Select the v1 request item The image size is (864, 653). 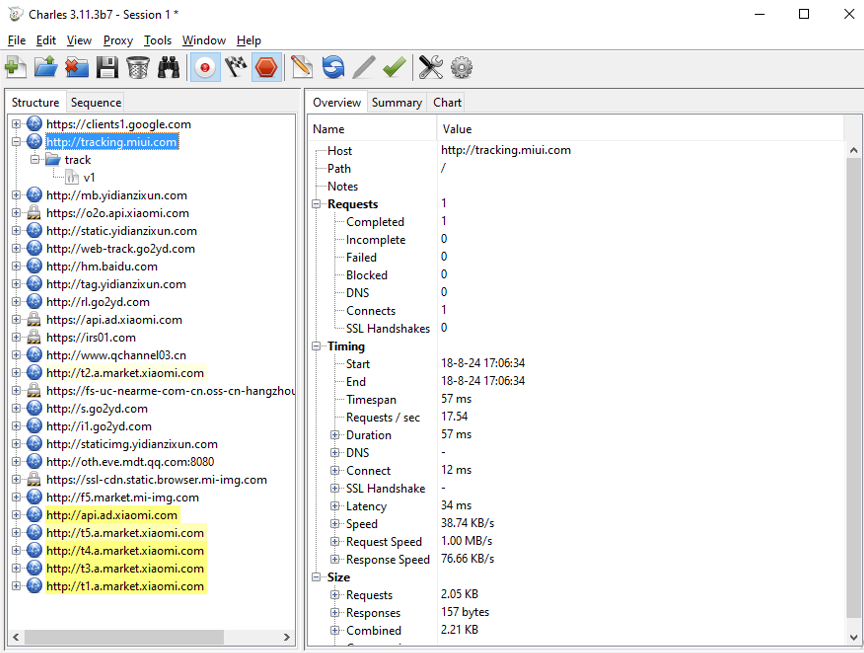(x=89, y=177)
